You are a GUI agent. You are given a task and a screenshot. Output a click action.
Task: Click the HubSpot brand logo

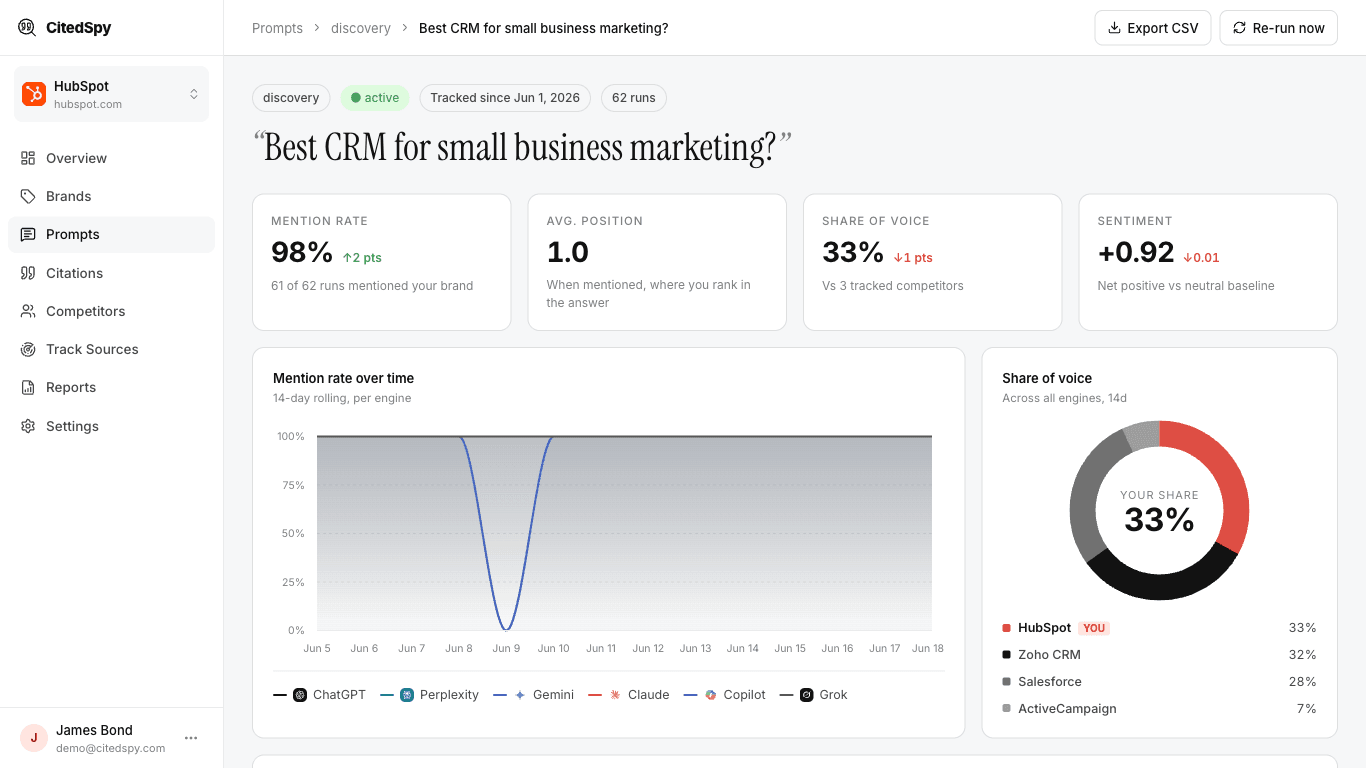(34, 94)
